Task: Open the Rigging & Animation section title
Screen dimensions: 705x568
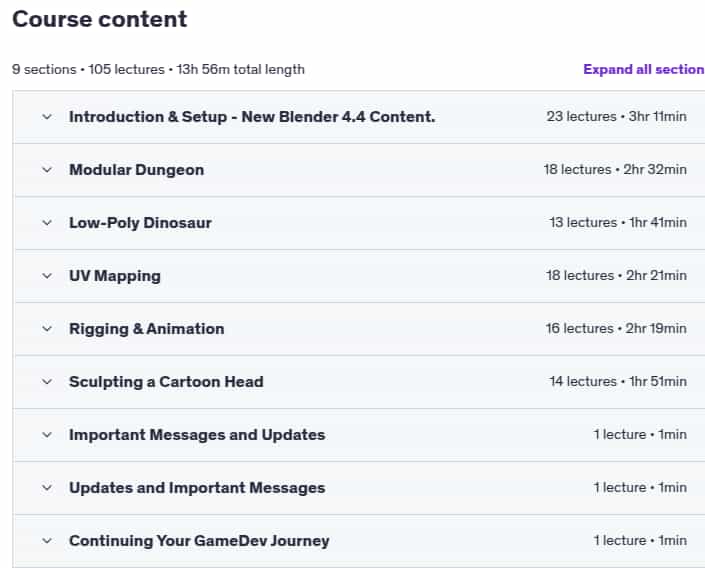Action: click(147, 329)
